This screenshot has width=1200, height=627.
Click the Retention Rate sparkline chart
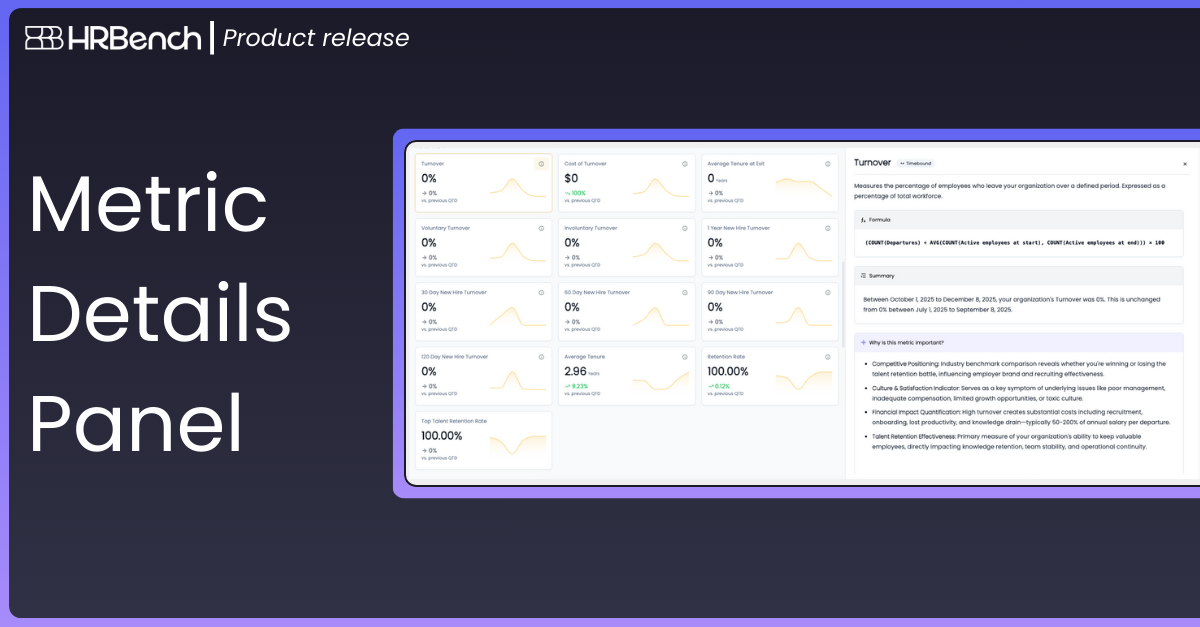[803, 380]
